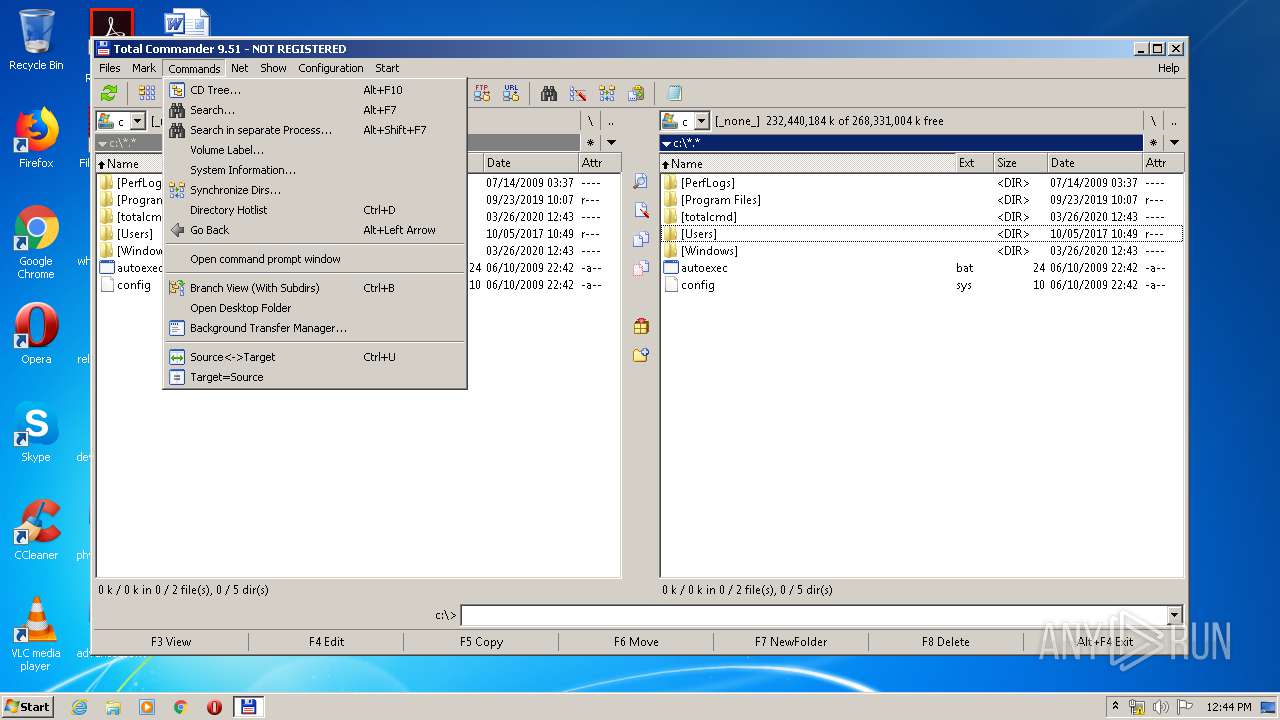Viewport: 1280px width, 720px height.
Task: Open System Information... entry
Action: pyautogui.click(x=315, y=170)
